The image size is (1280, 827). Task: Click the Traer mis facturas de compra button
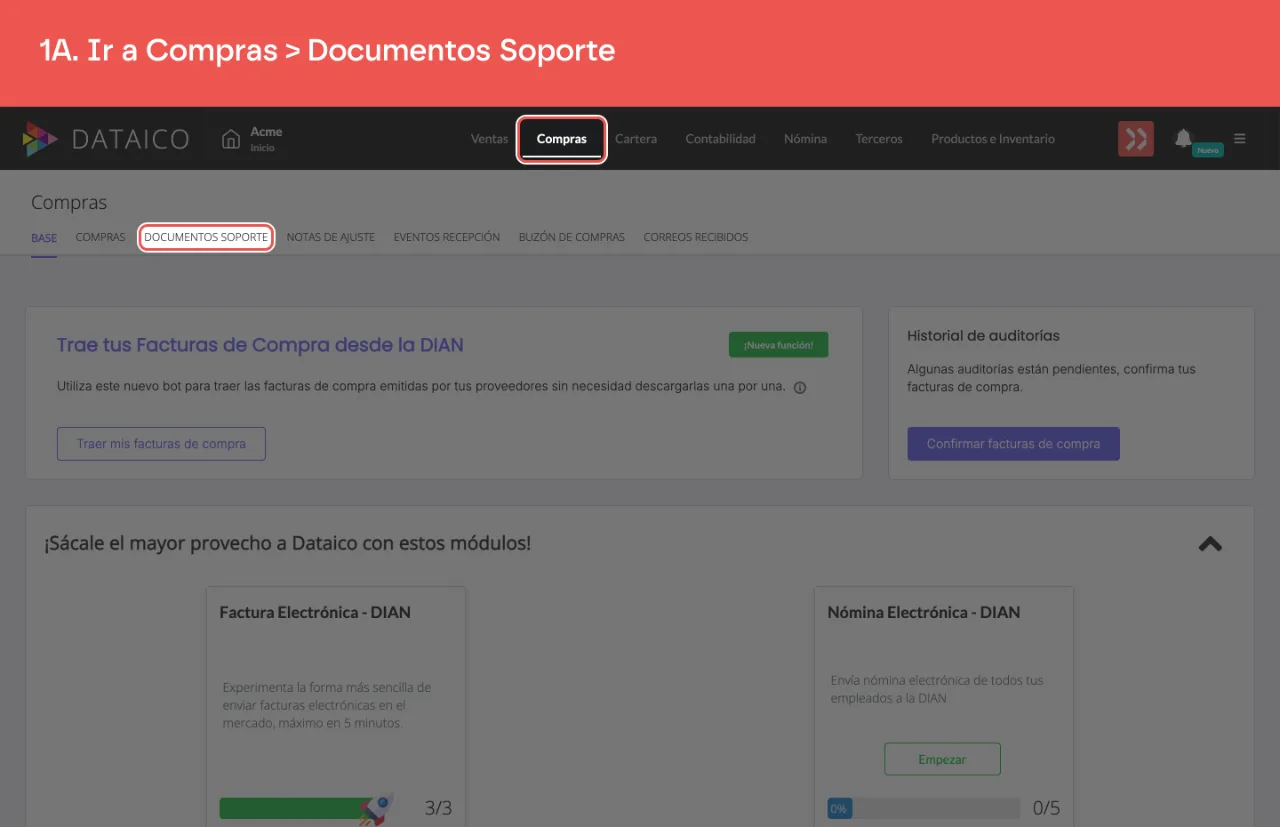click(161, 444)
